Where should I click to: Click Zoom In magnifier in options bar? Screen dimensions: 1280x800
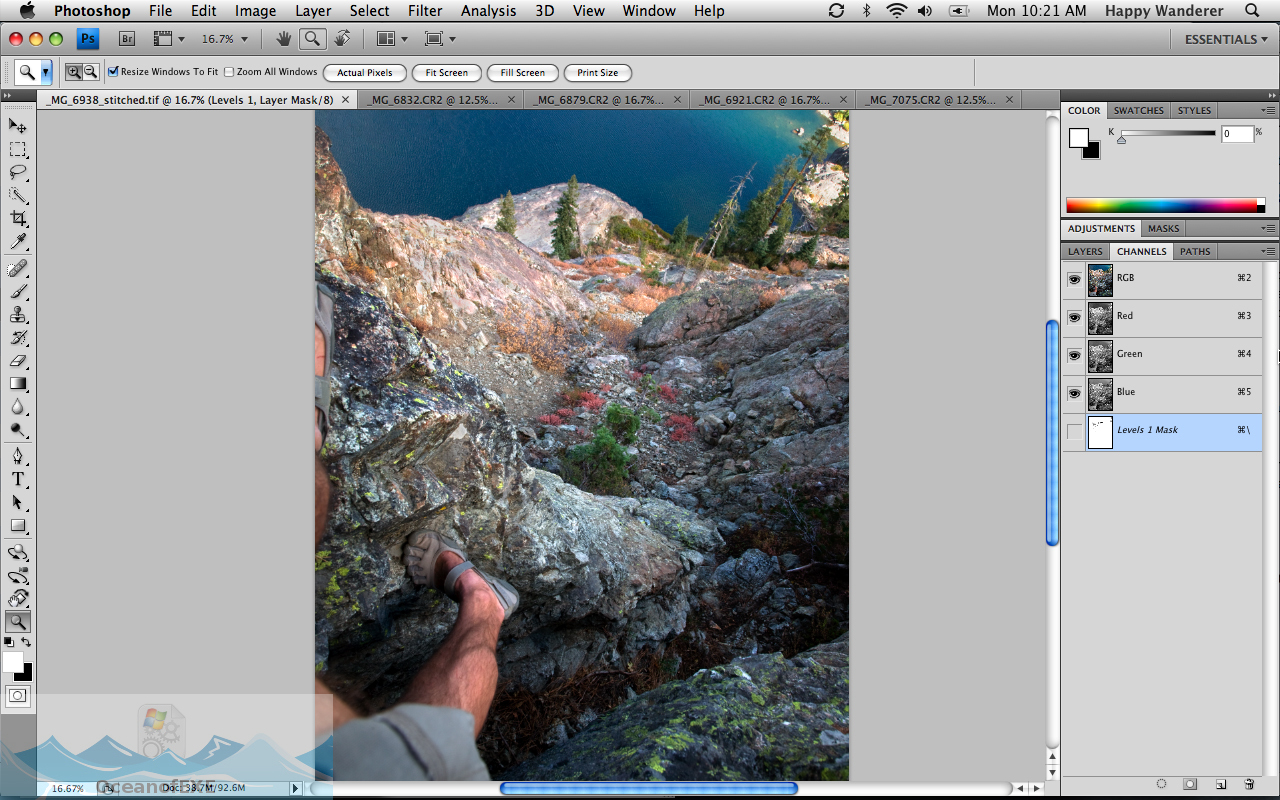74,72
